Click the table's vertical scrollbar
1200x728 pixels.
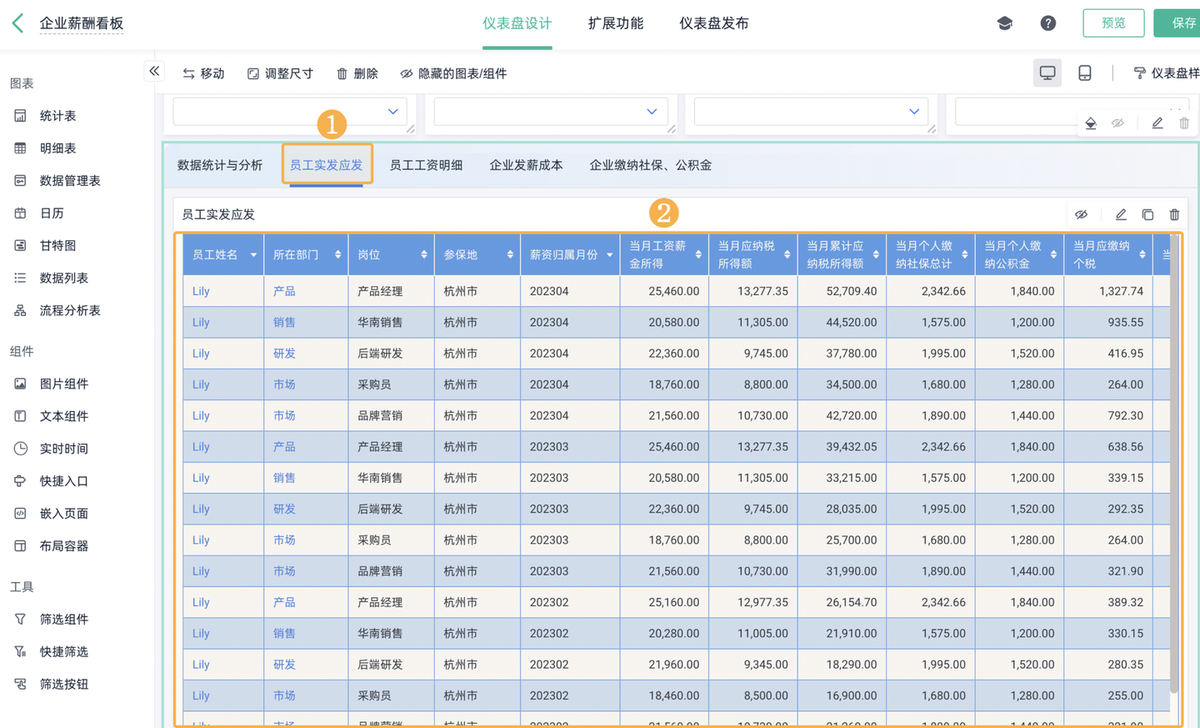[x=1174, y=460]
